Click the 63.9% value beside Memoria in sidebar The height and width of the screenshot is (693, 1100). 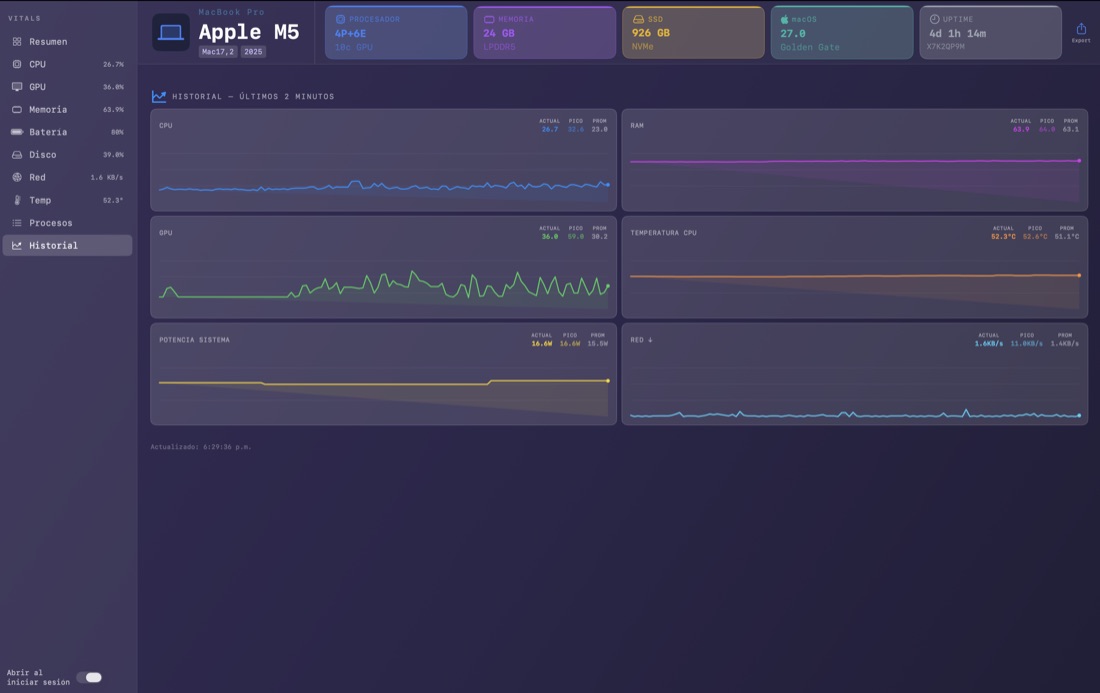(x=113, y=109)
